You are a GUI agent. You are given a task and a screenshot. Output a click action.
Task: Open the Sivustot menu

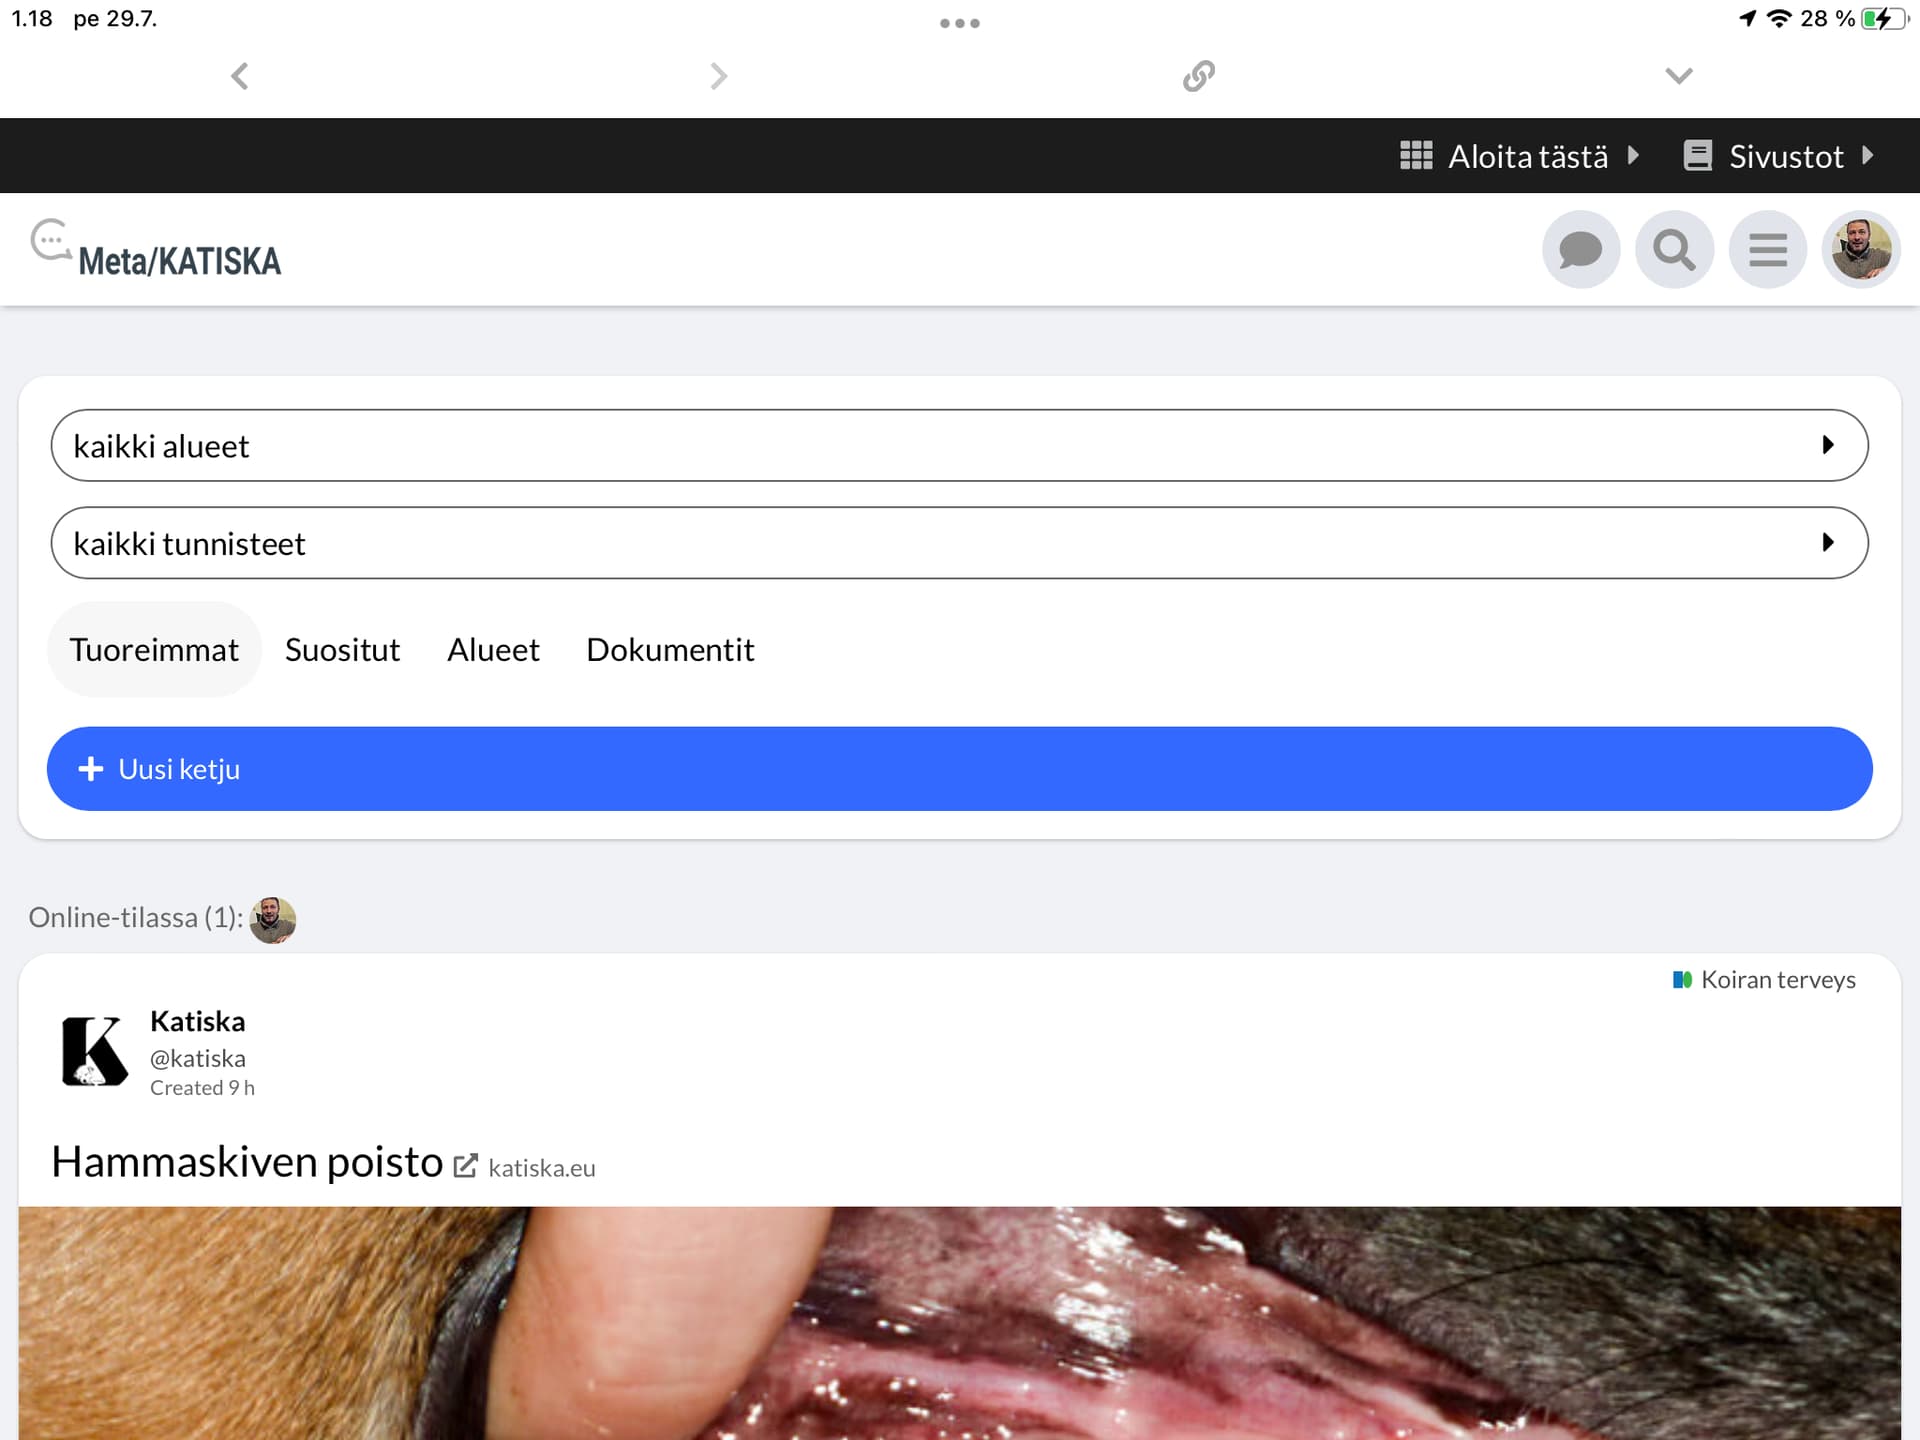[1779, 156]
